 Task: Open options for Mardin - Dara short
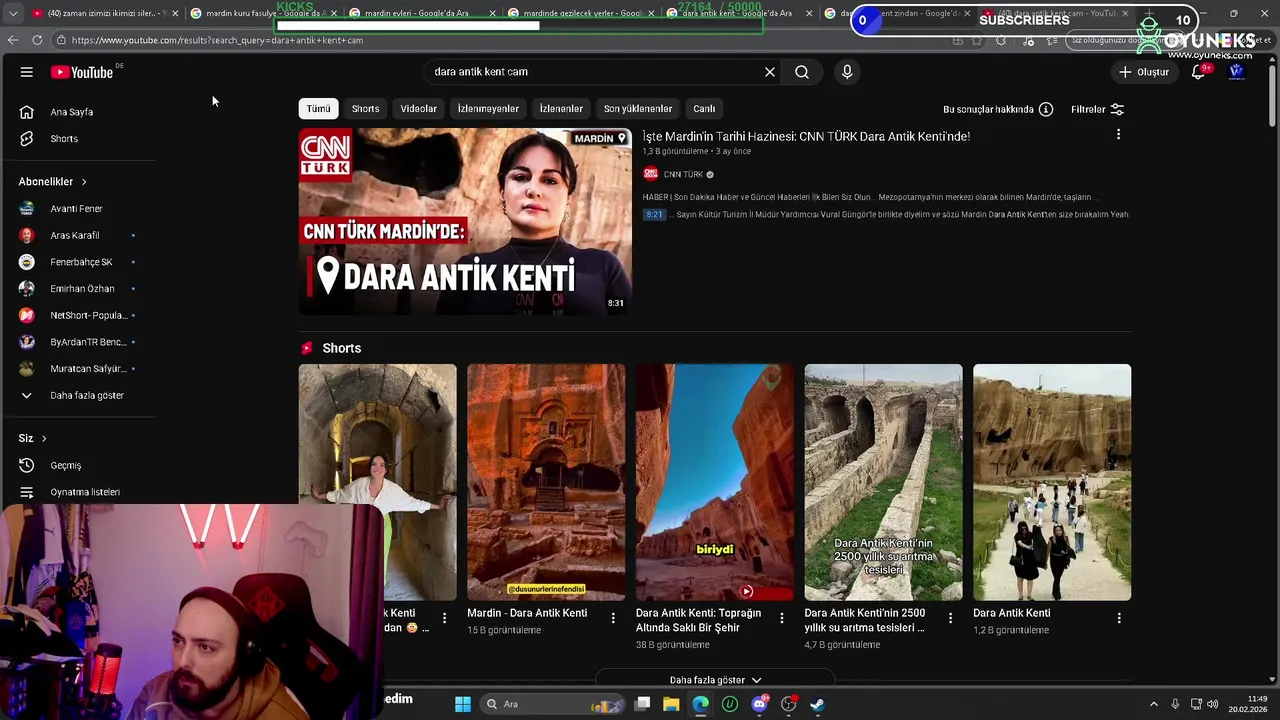tap(613, 618)
